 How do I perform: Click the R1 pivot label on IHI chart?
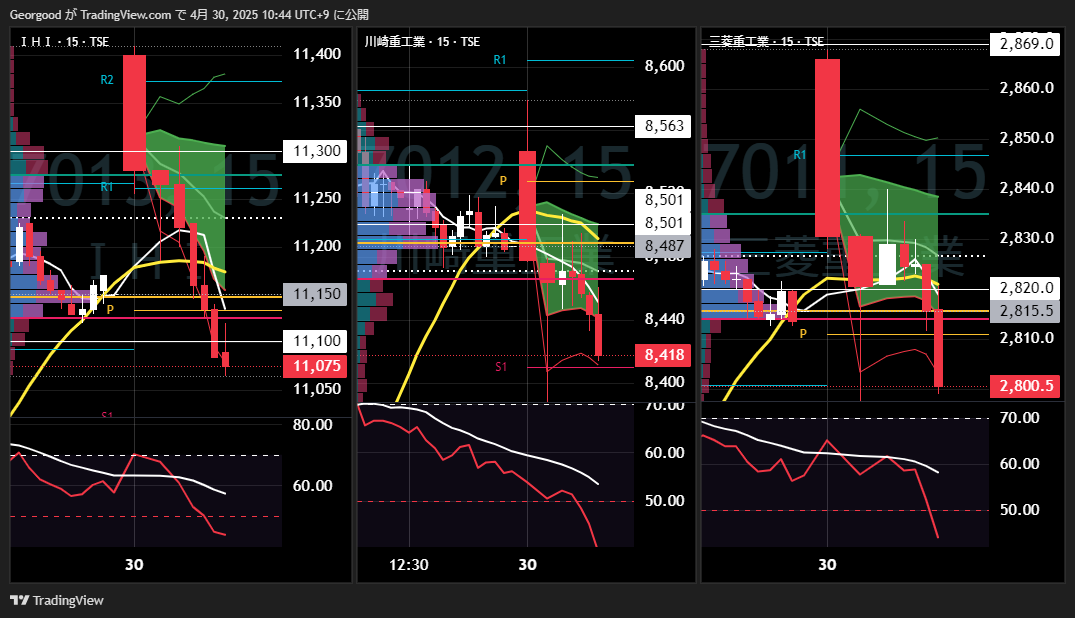pyautogui.click(x=107, y=187)
